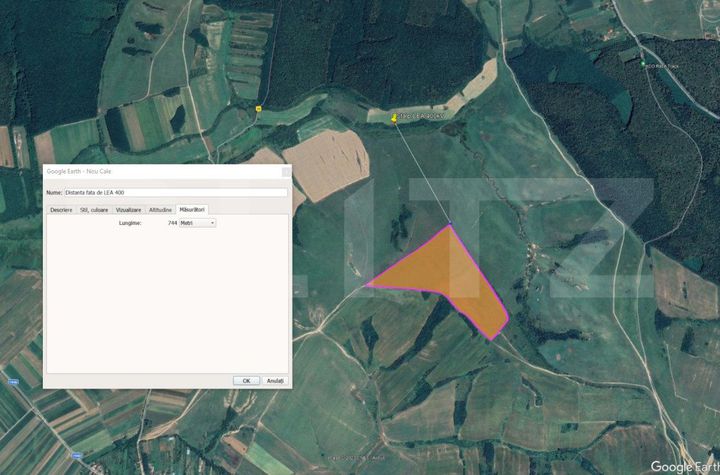This screenshot has width=720, height=475.
Task: Open the Vizualizare tab
Action: [x=129, y=210]
